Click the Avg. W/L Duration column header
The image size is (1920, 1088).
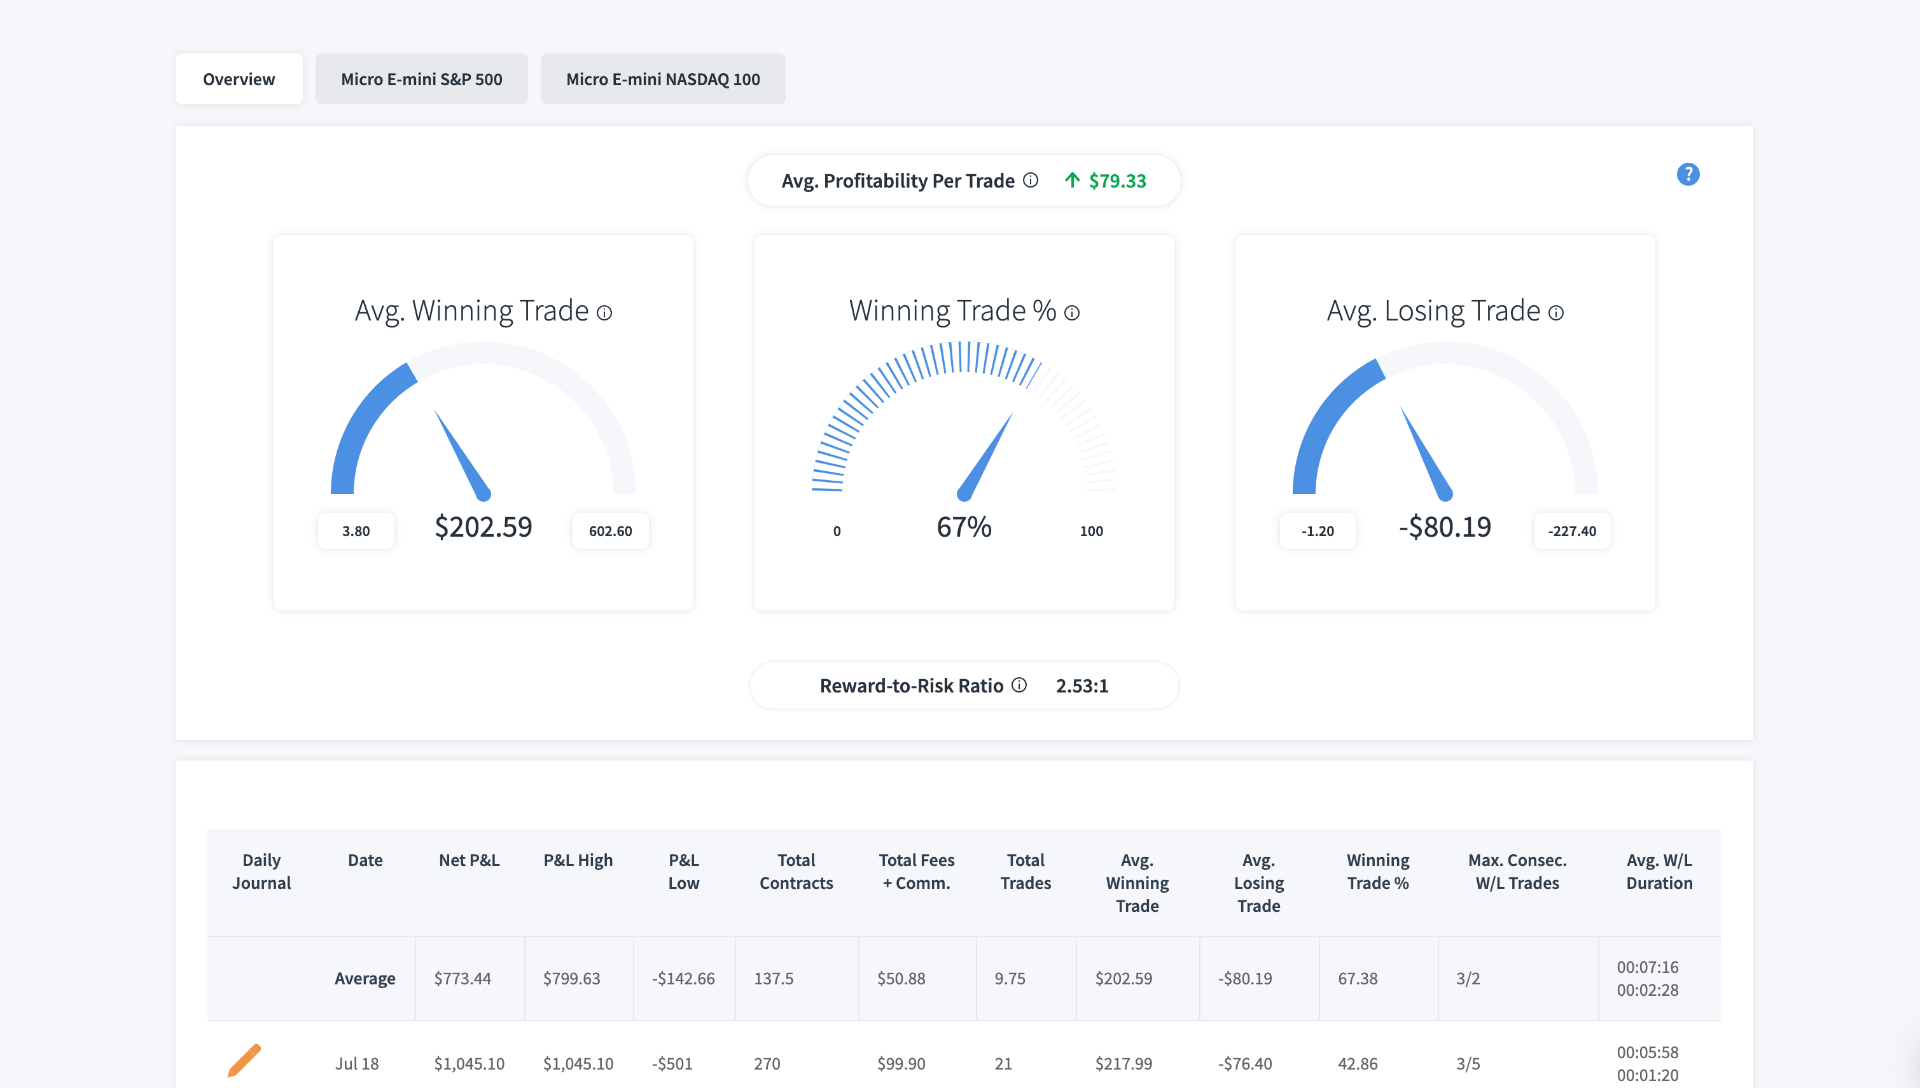[1659, 871]
